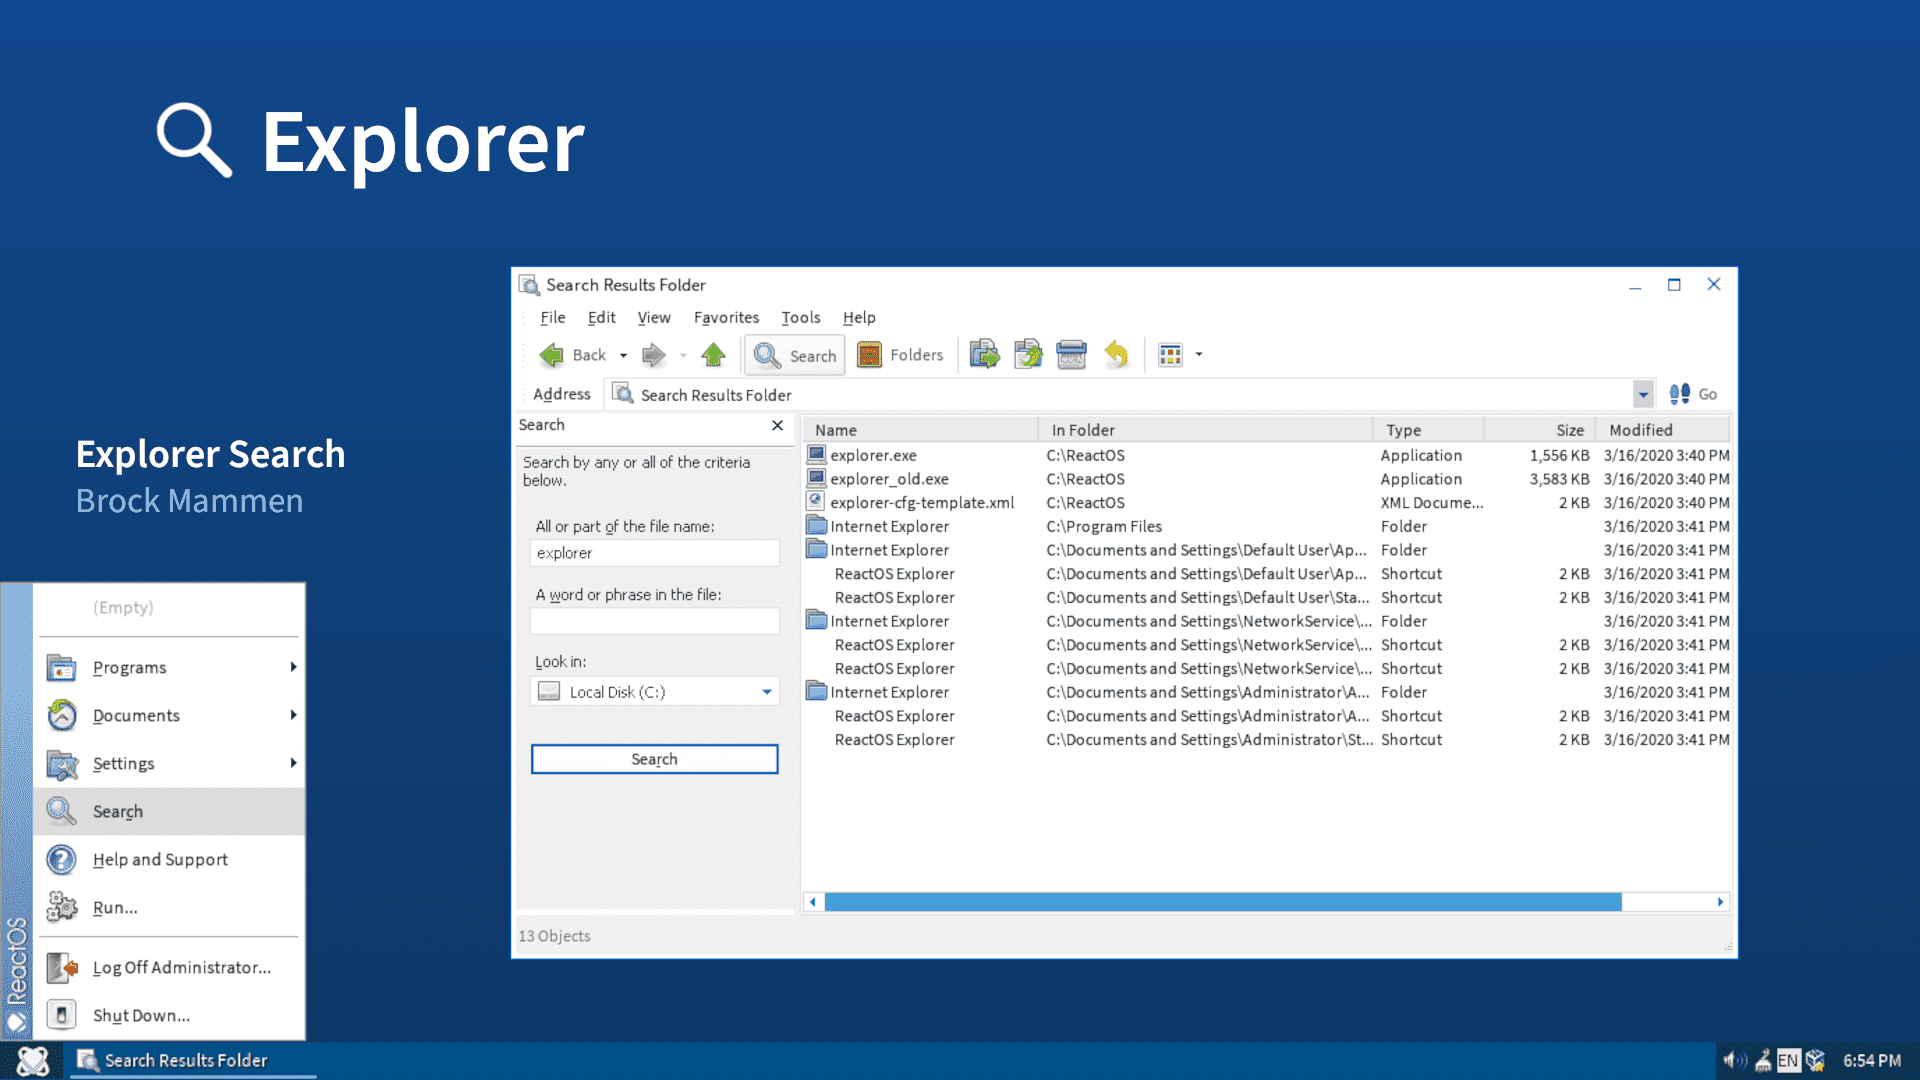Viewport: 1920px width, 1080px height.
Task: Click the Views toolbar icon
Action: click(x=1168, y=355)
